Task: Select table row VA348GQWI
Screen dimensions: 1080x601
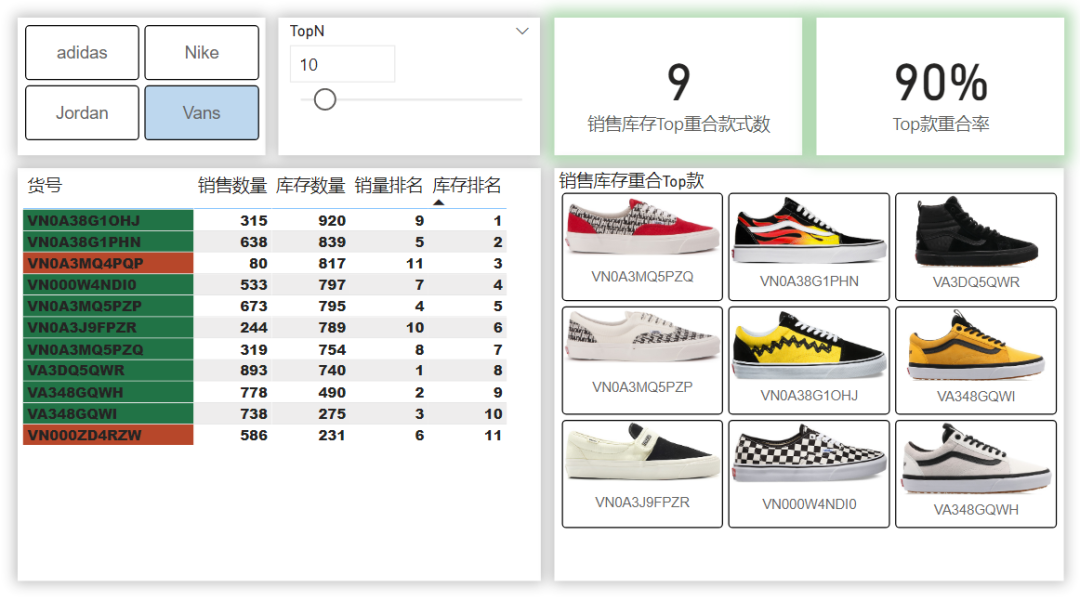Action: pyautogui.click(x=264, y=414)
